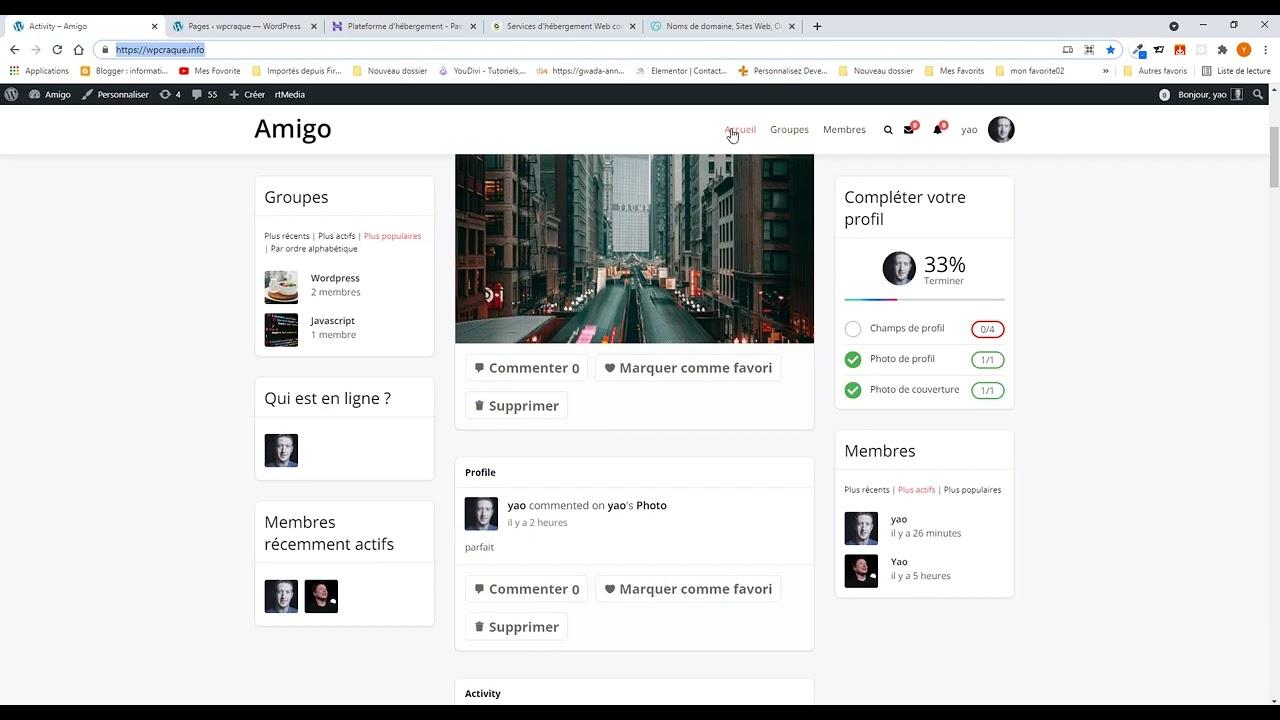Click the Champs de profil unchecked circle
The width and height of the screenshot is (1280, 720).
pyautogui.click(x=853, y=329)
